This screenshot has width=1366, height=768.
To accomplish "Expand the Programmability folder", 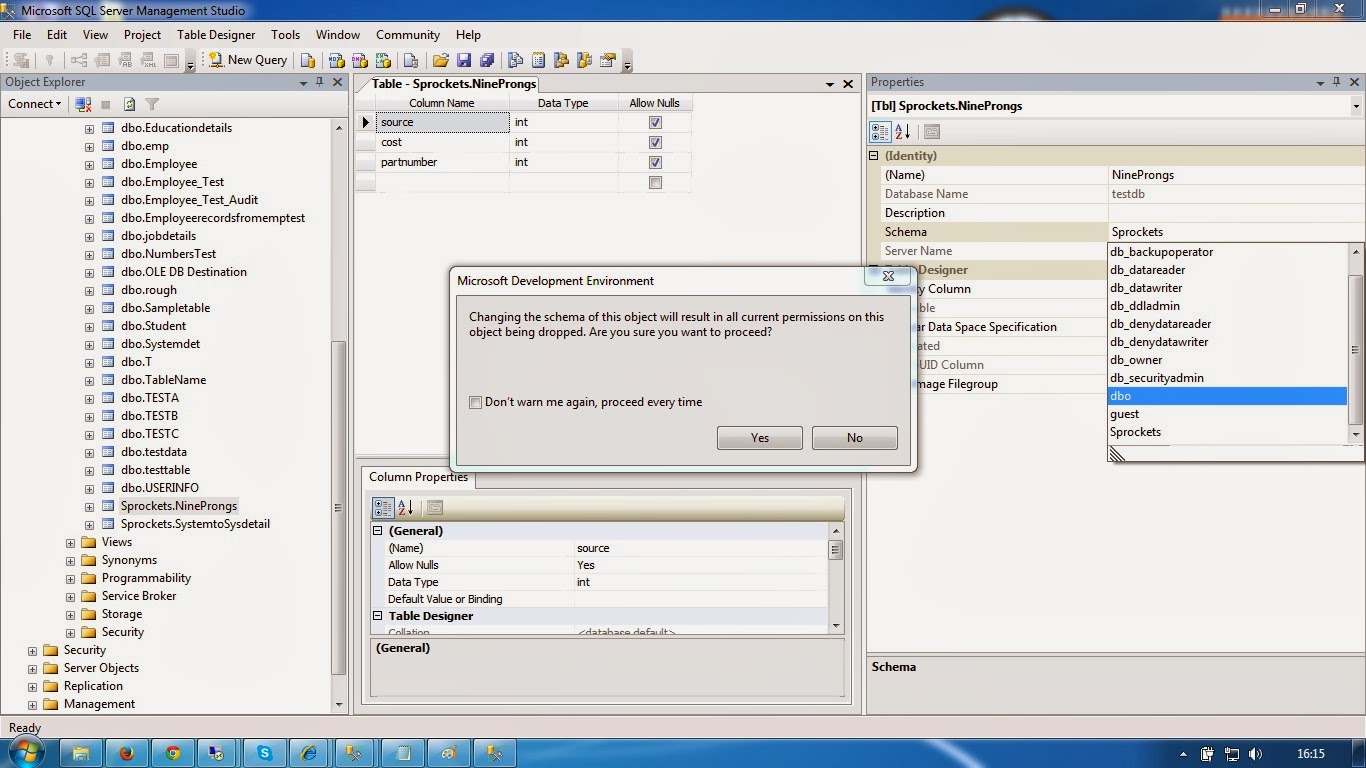I will 68,578.
